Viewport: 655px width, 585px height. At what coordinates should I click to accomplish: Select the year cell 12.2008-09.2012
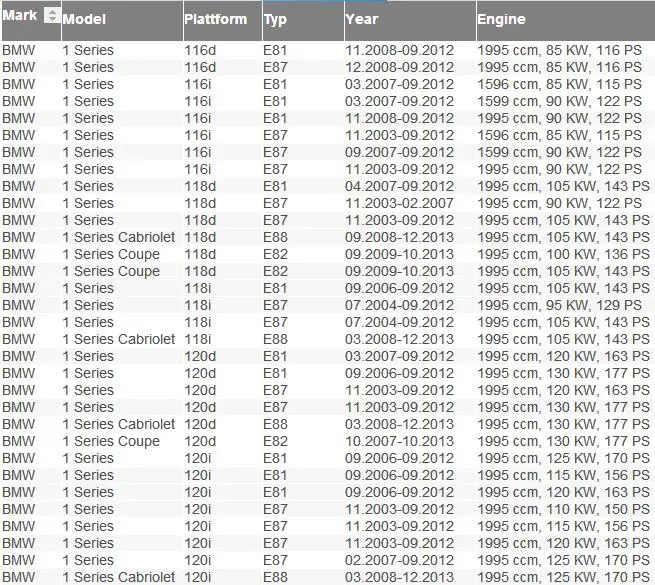tap(399, 67)
